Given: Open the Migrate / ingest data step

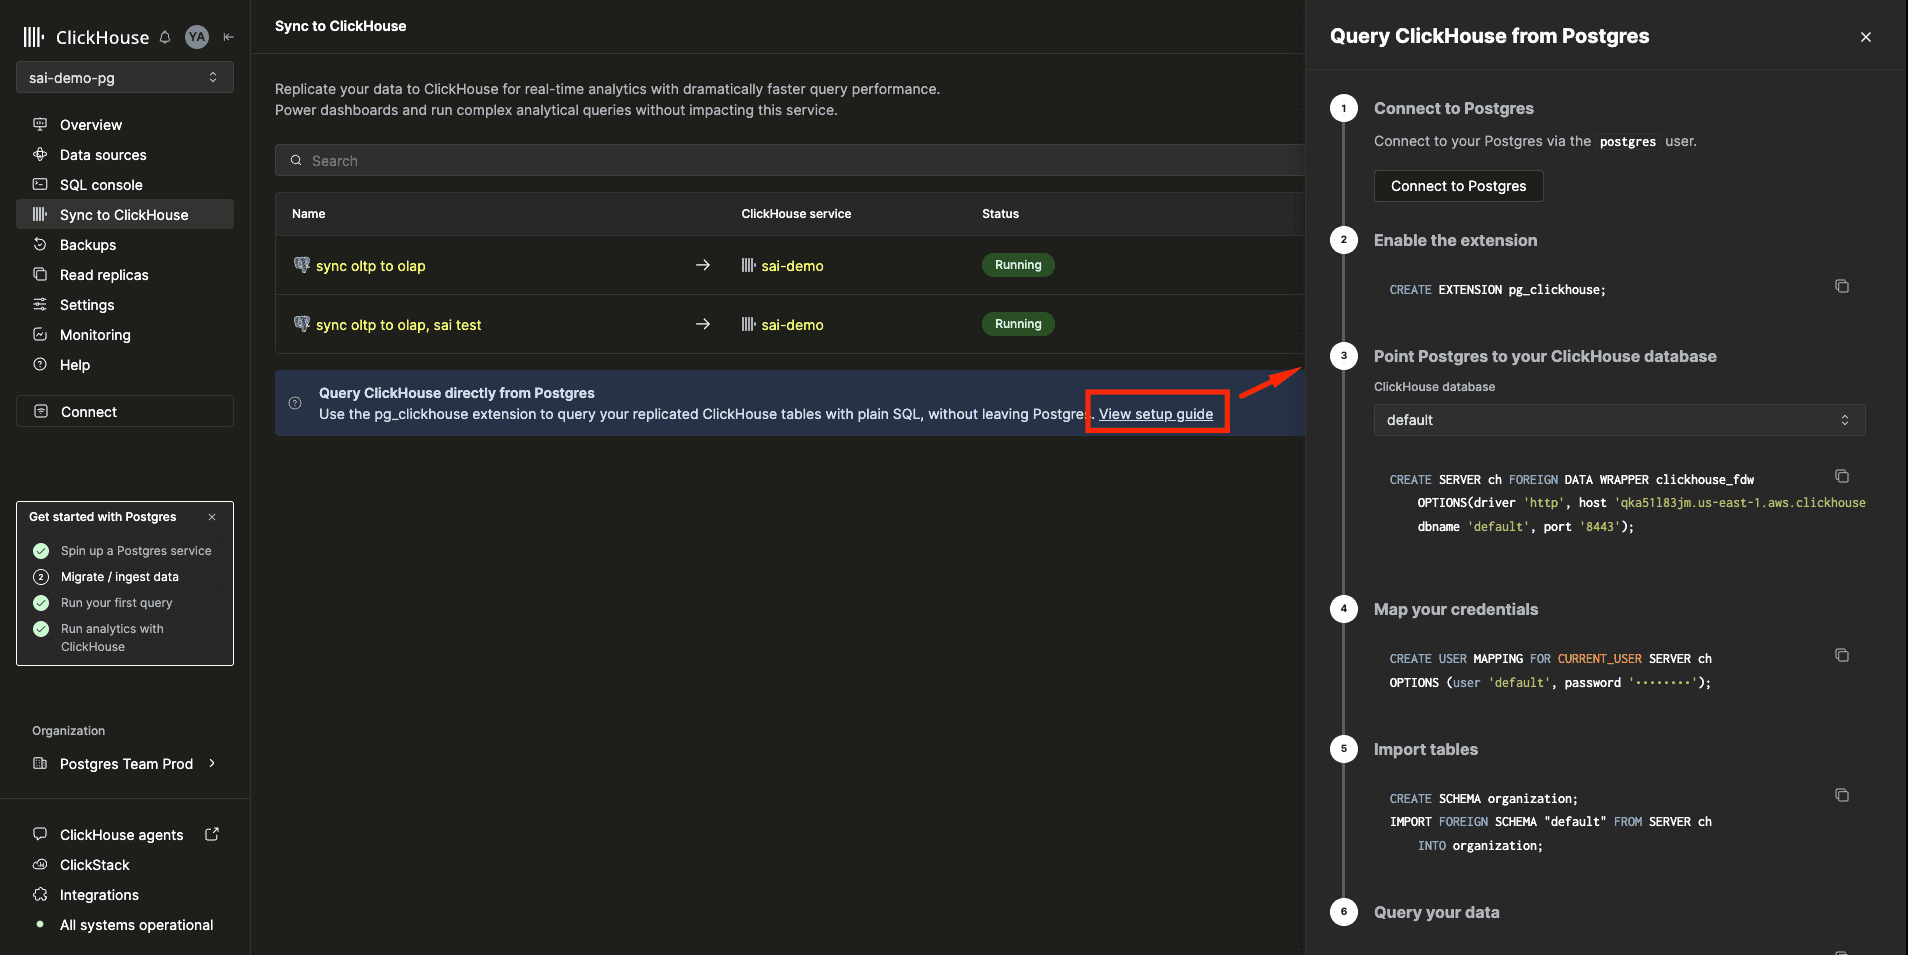Looking at the screenshot, I should click(120, 577).
